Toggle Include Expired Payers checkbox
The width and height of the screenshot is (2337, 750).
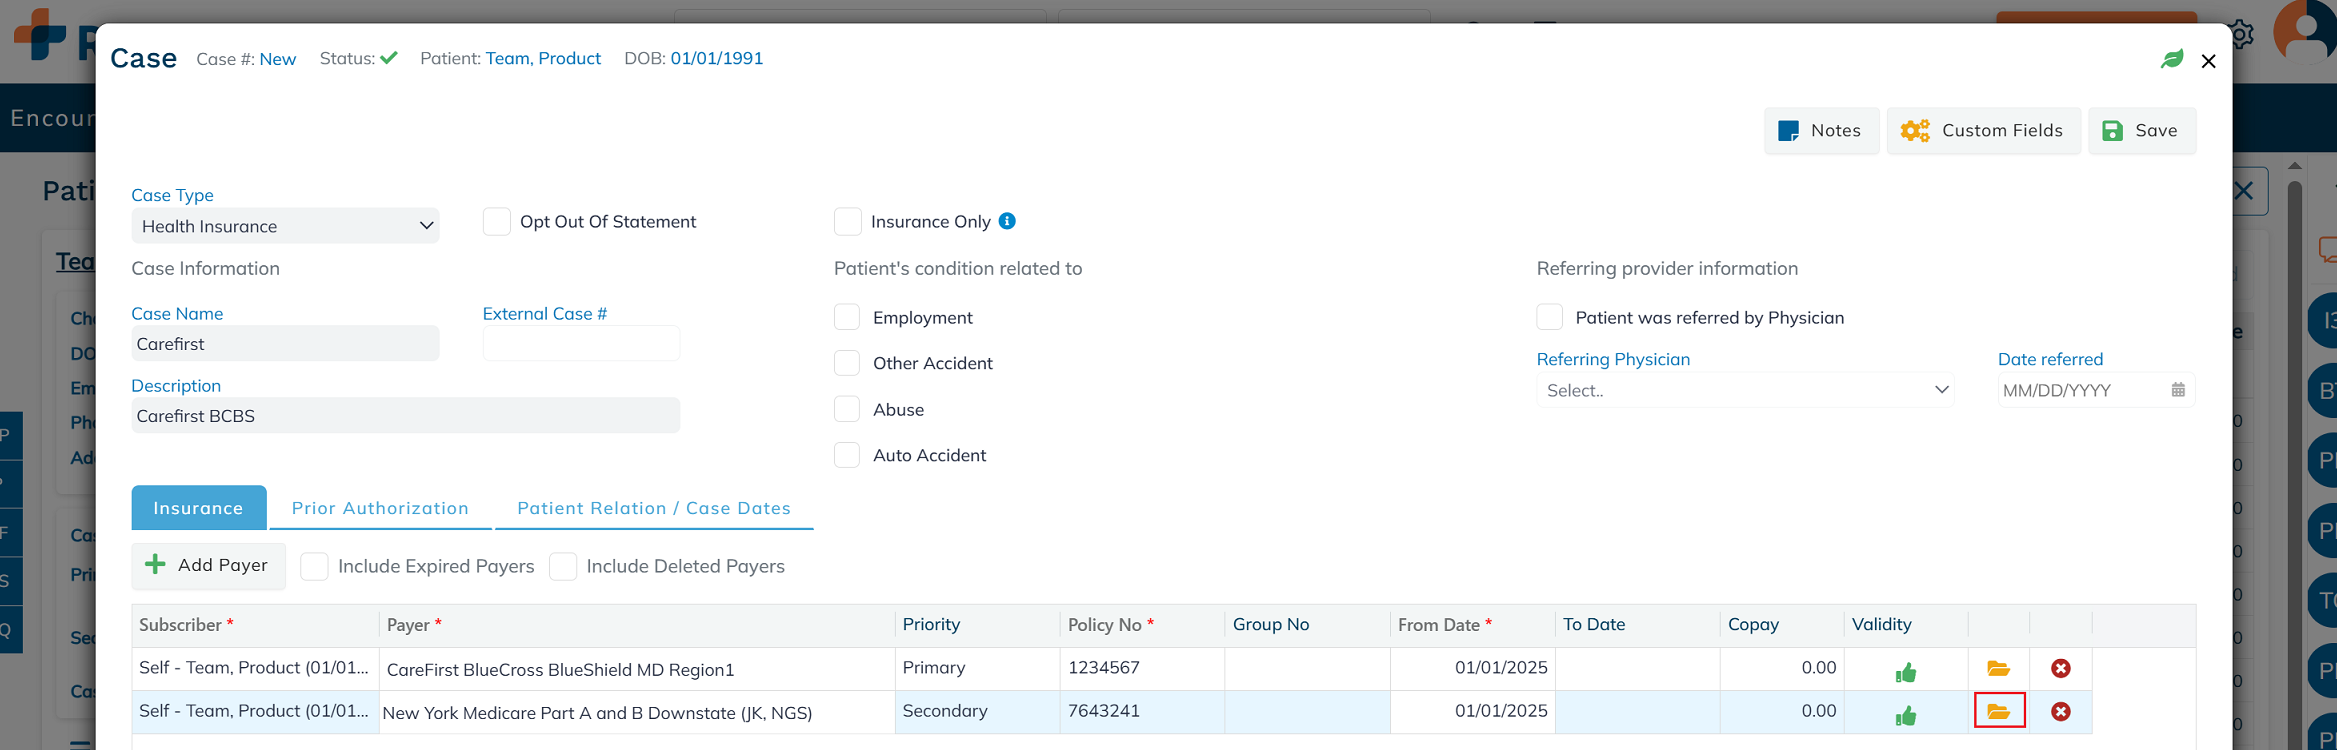pos(314,567)
